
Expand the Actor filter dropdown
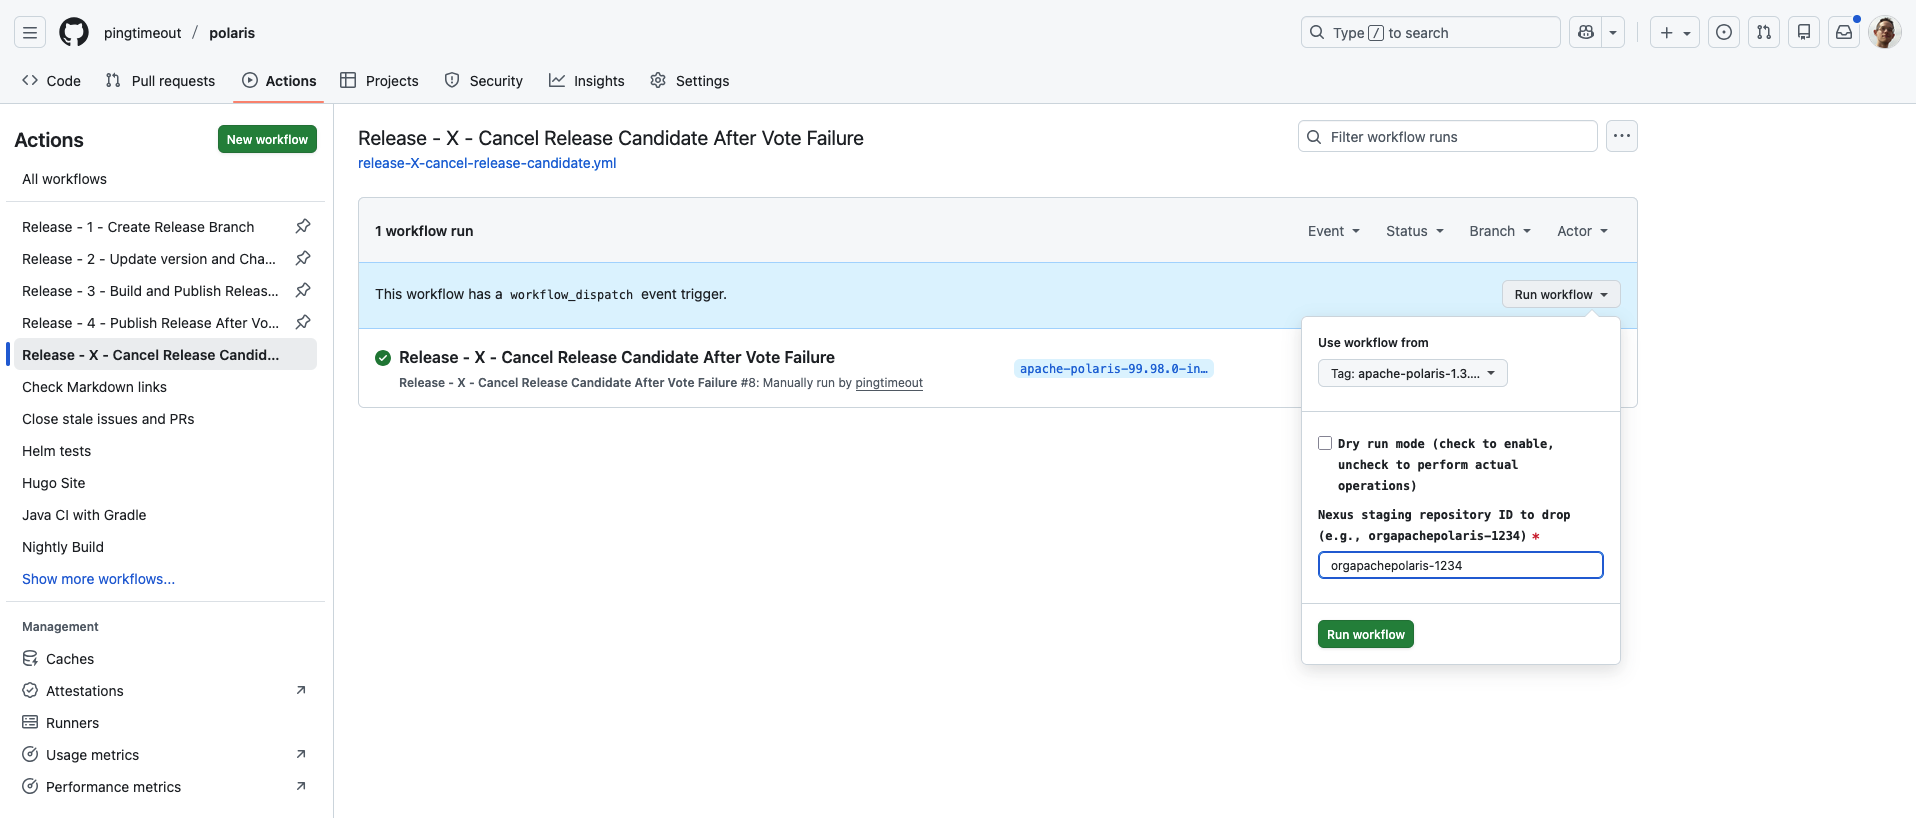(1582, 231)
